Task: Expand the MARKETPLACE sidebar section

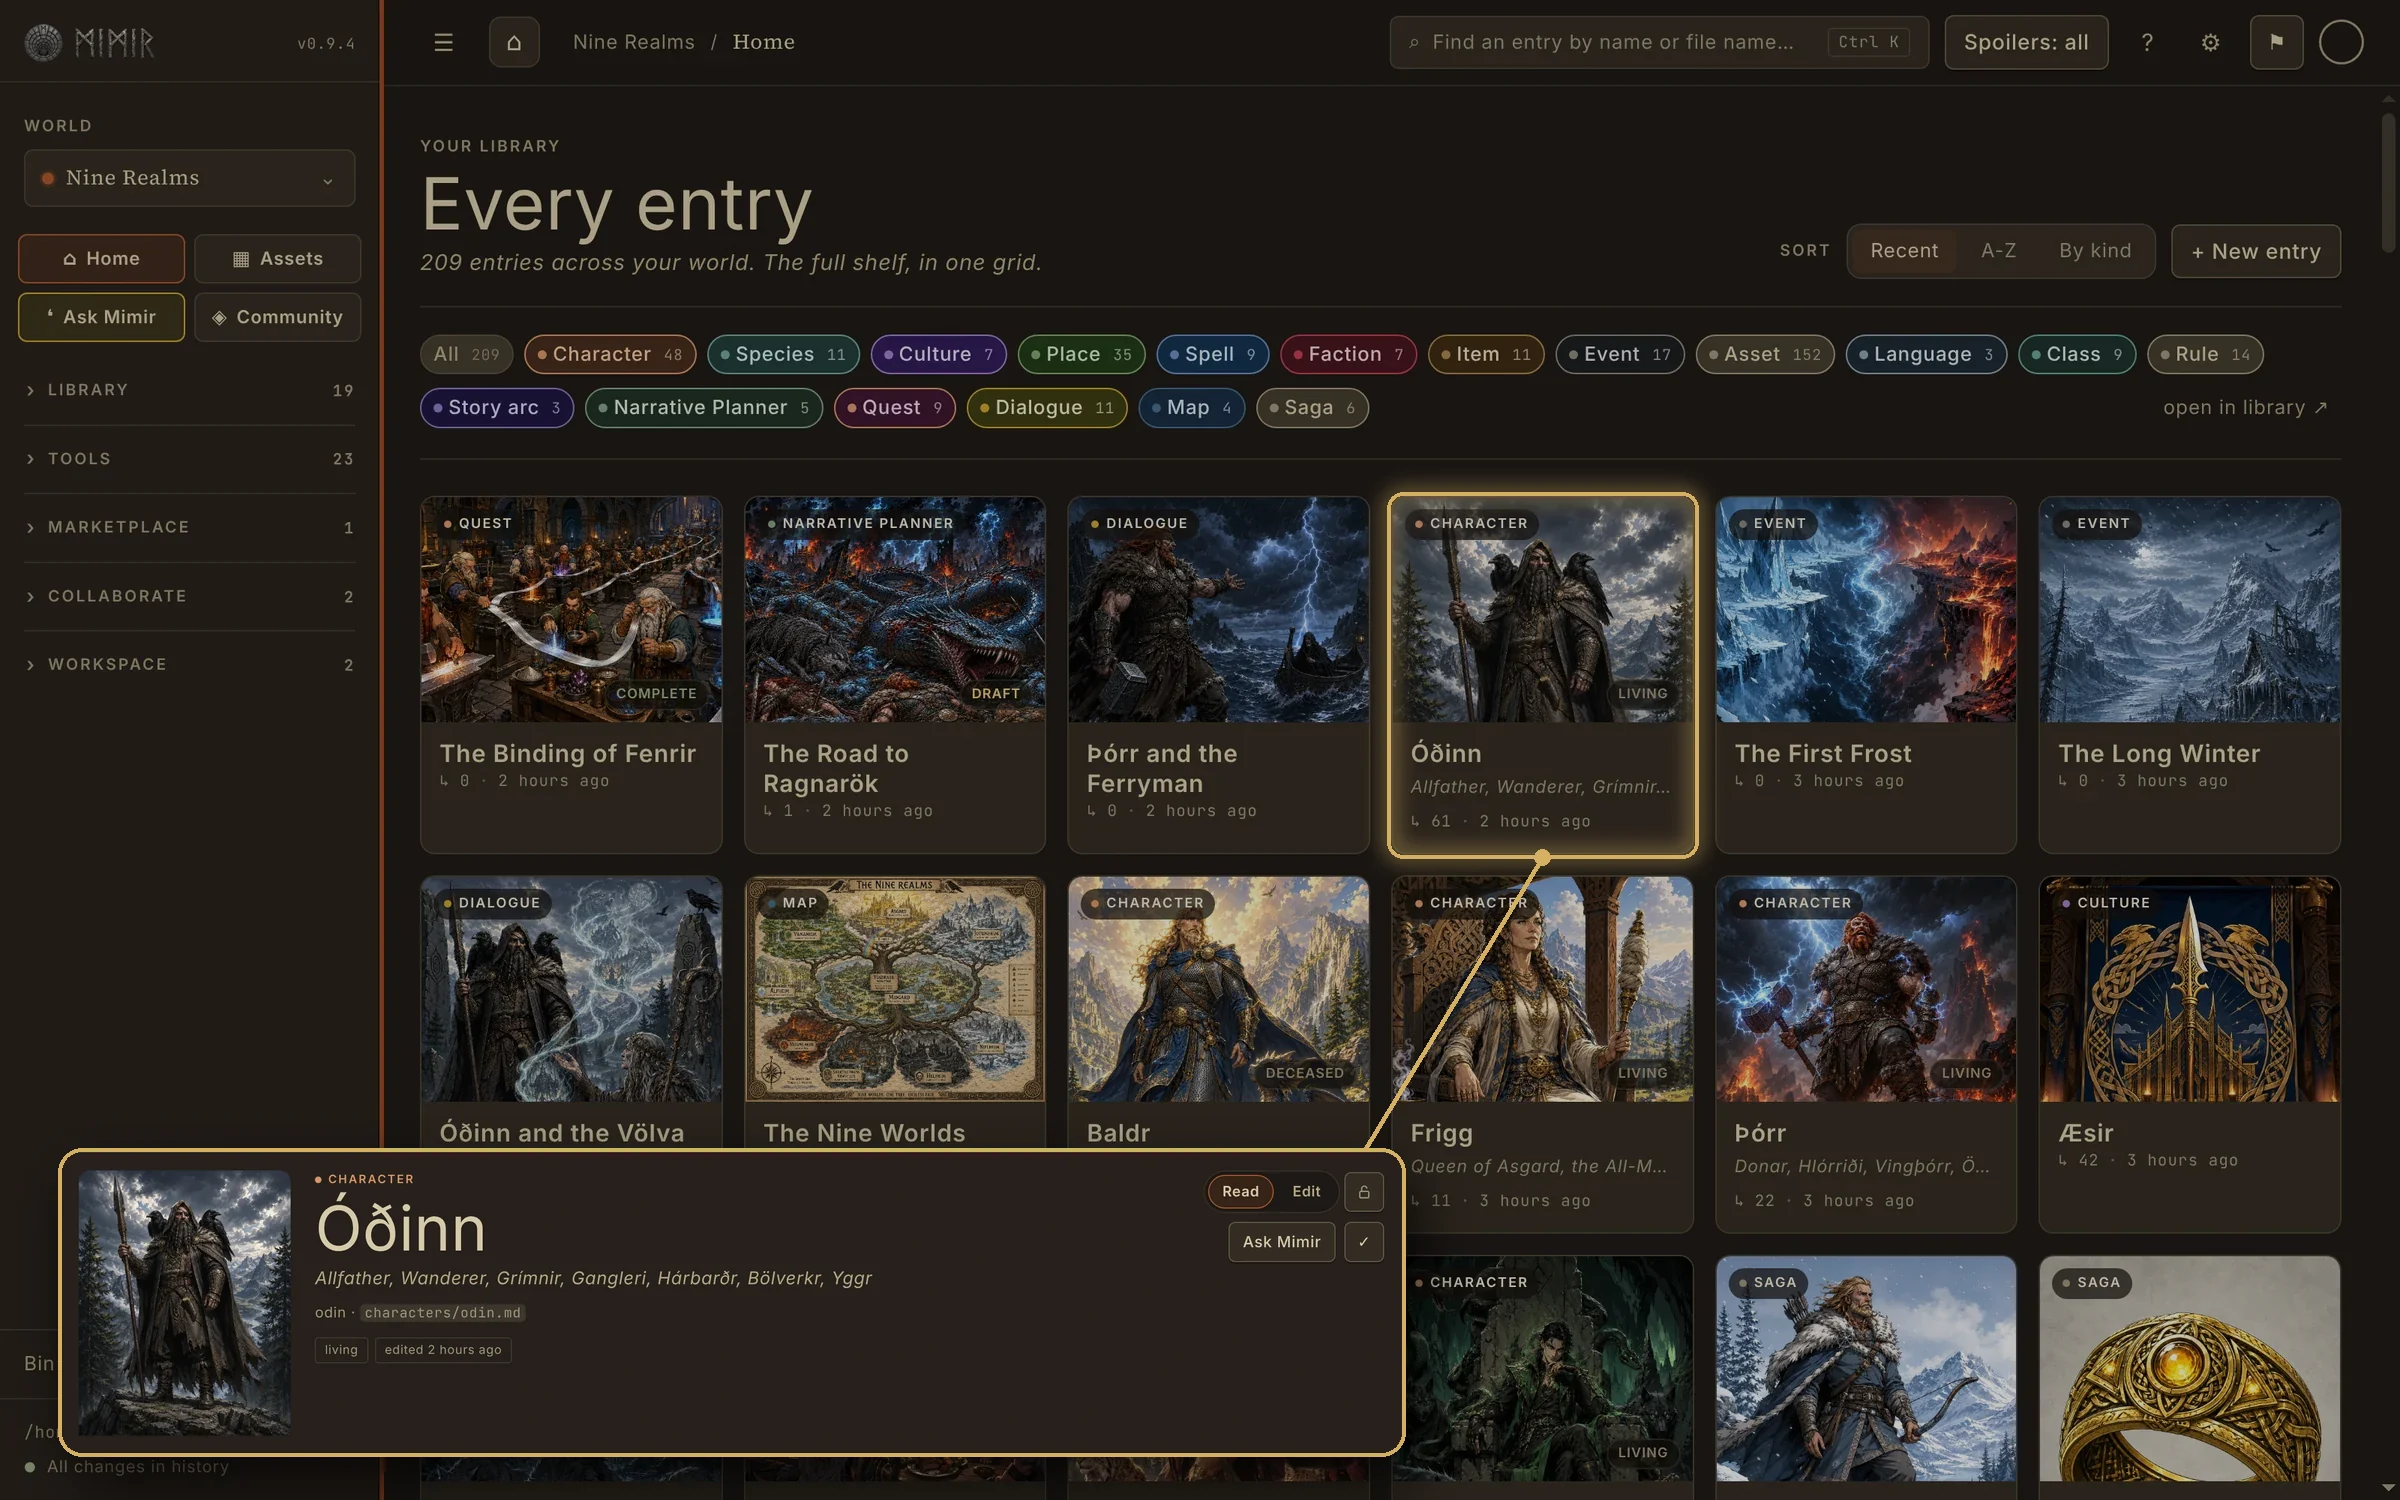Action: 189,527
